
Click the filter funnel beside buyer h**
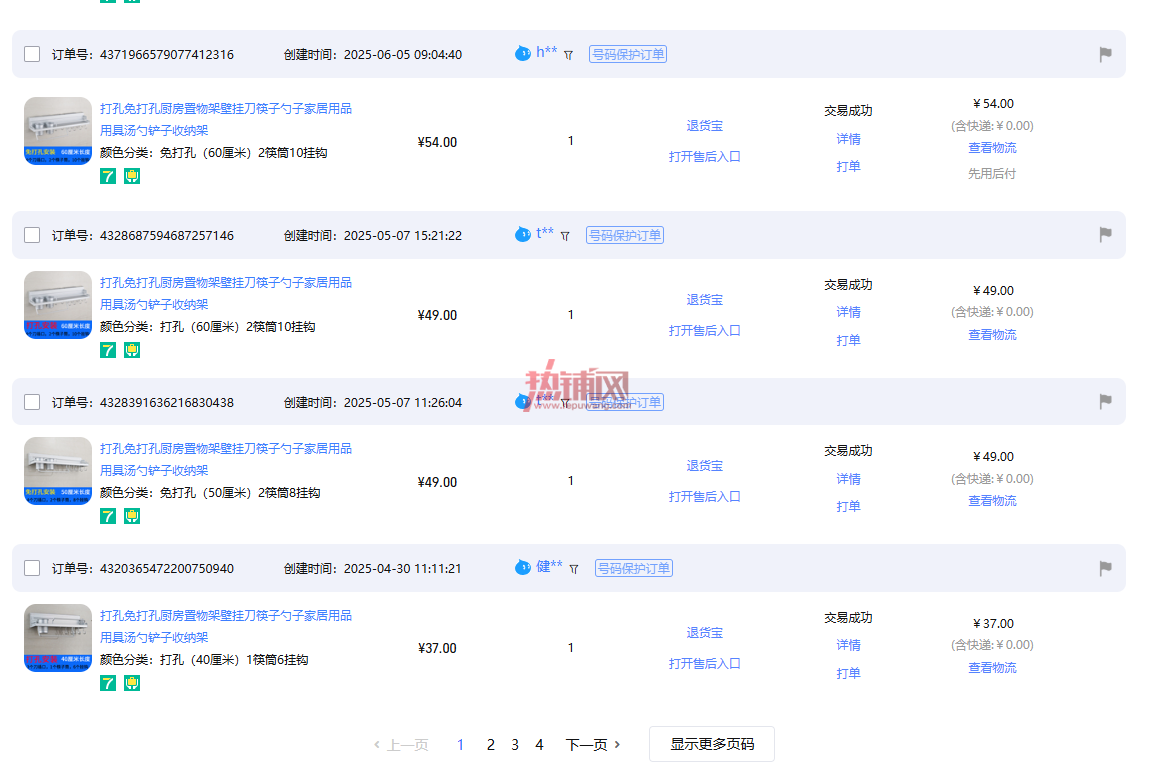click(x=568, y=55)
